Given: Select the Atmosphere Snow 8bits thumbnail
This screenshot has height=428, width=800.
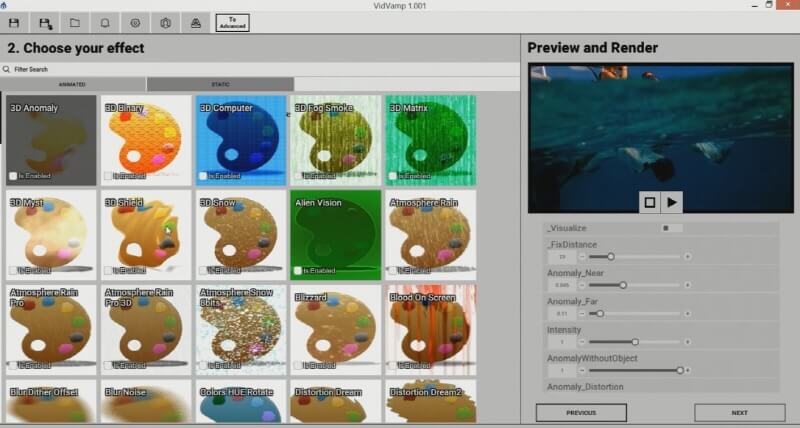Looking at the screenshot, I should point(241,330).
